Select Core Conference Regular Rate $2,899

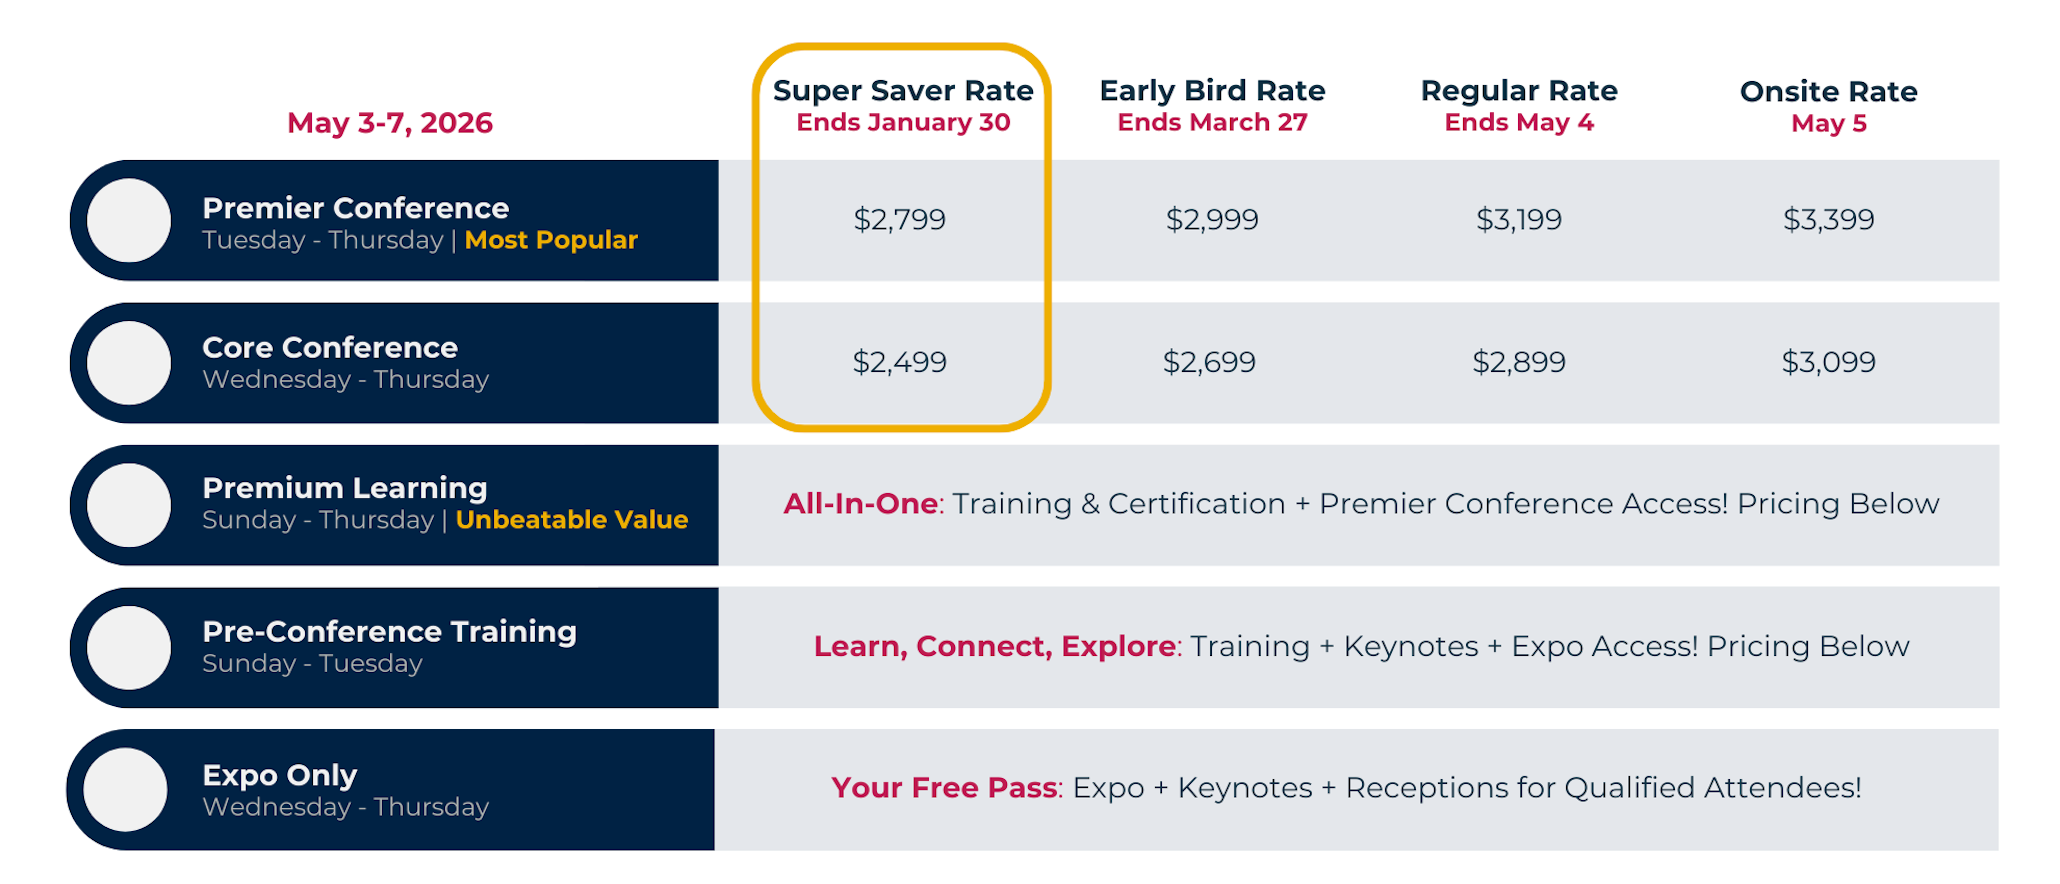[x=1519, y=362]
